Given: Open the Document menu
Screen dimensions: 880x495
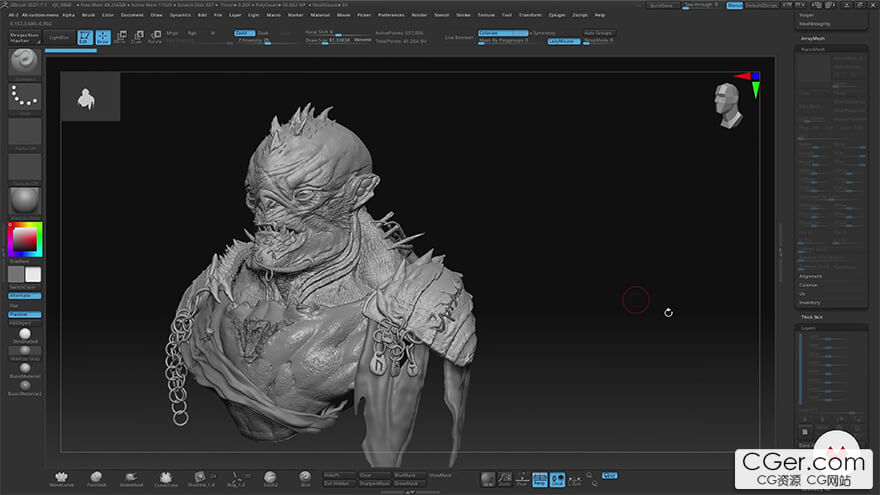Looking at the screenshot, I should [132, 15].
